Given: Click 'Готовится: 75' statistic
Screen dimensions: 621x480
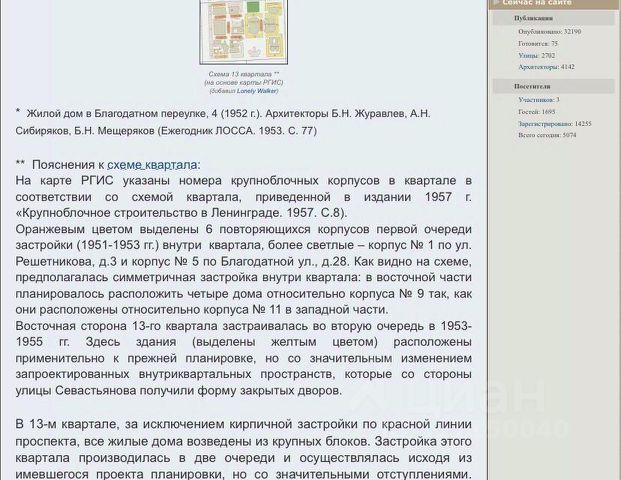Looking at the screenshot, I should pyautogui.click(x=537, y=44).
